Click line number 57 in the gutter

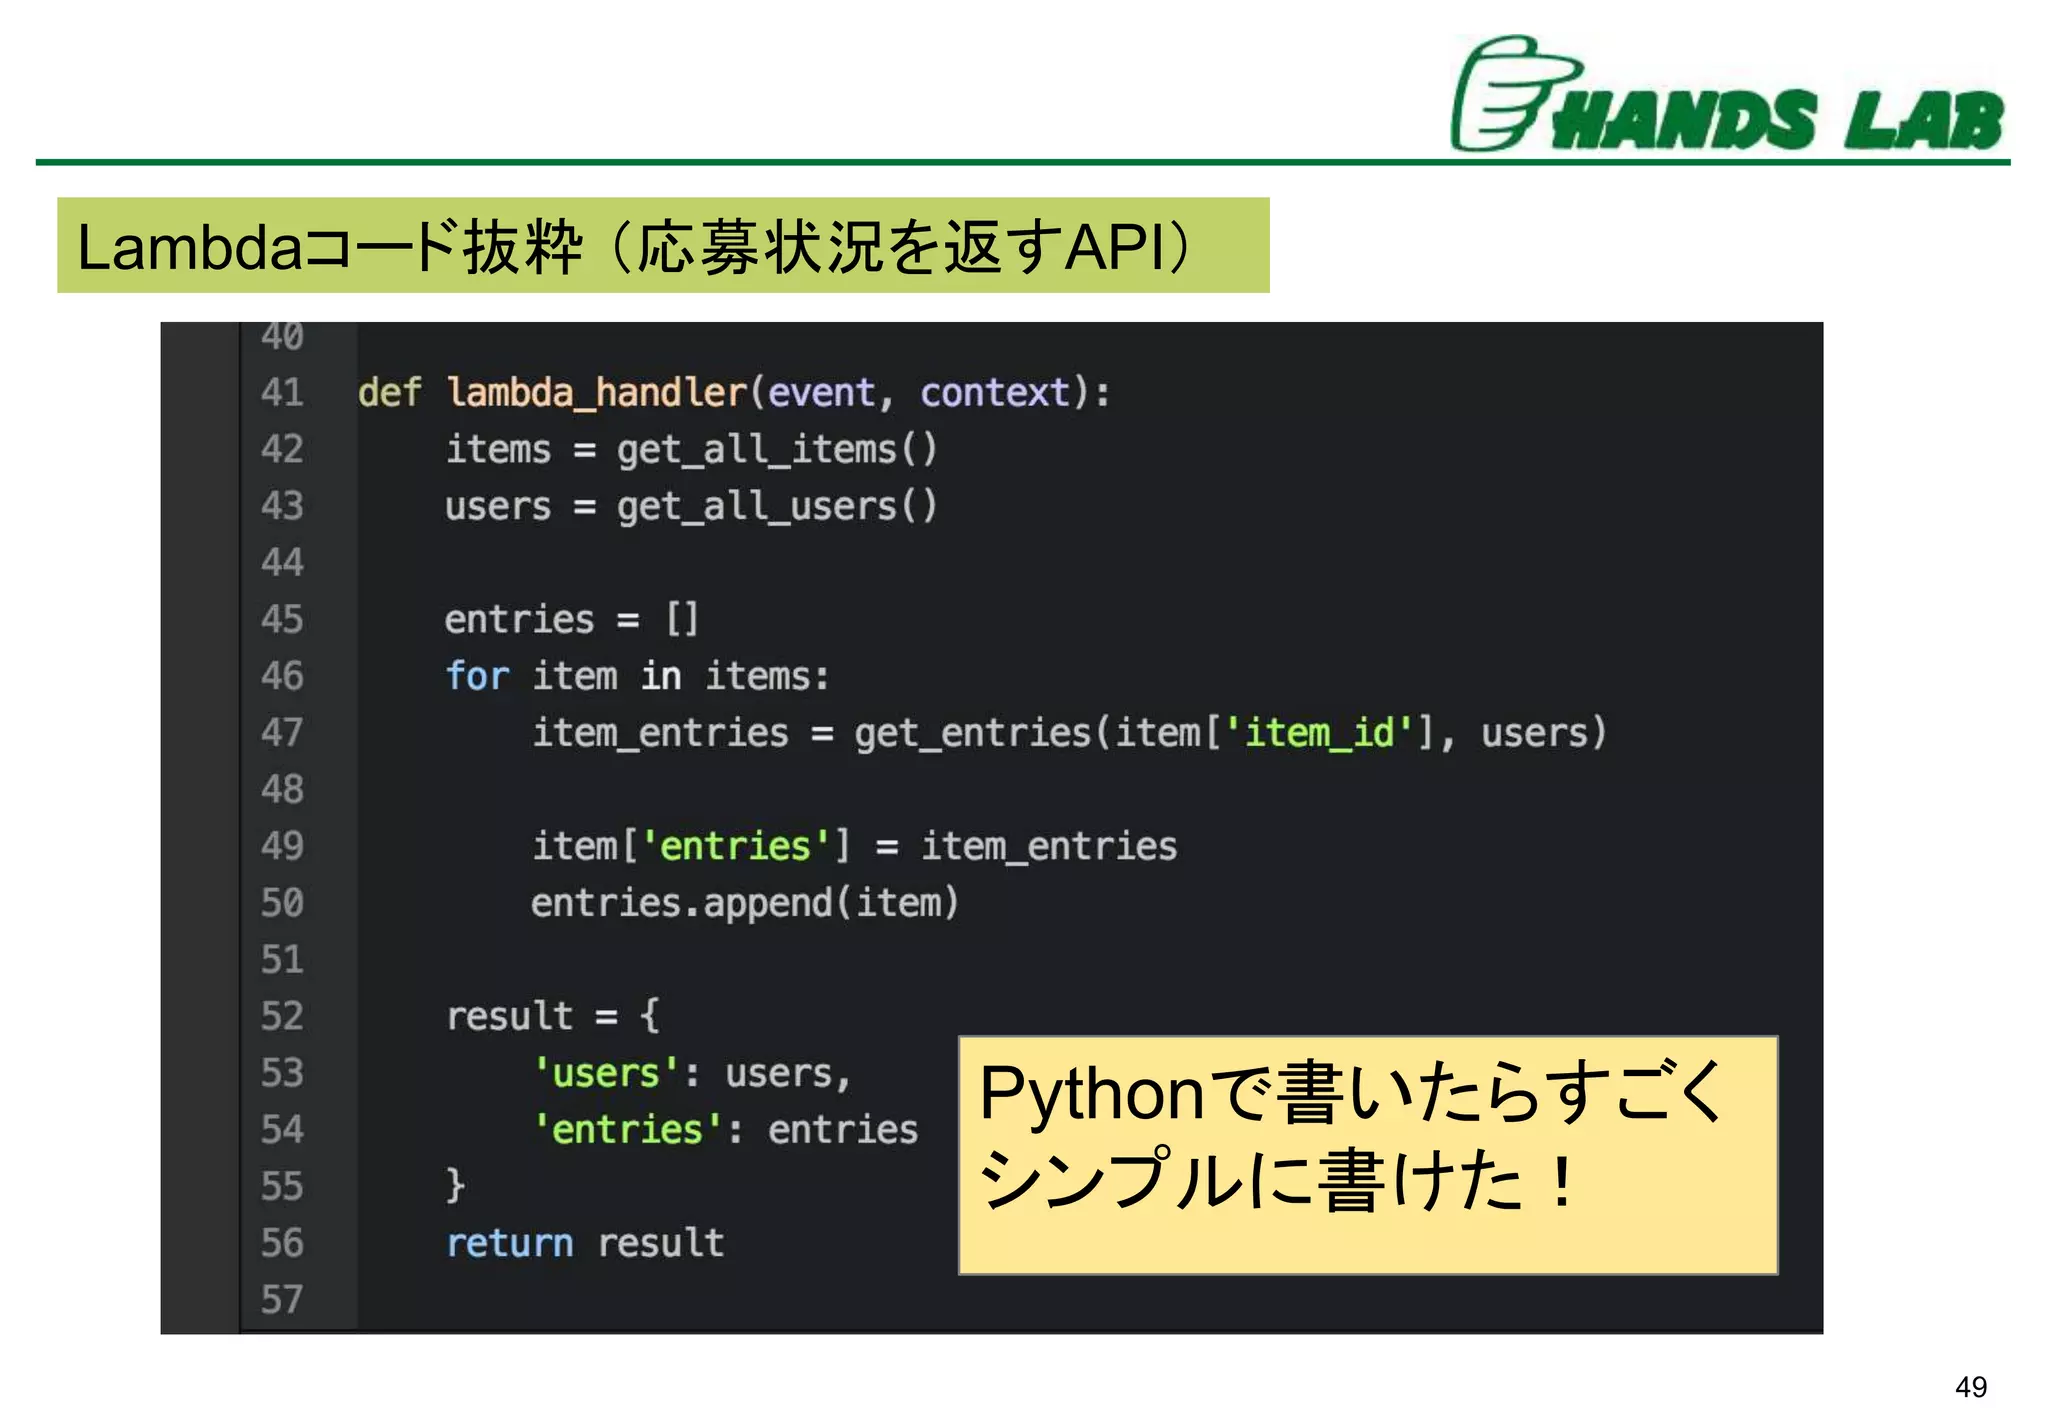point(282,1300)
